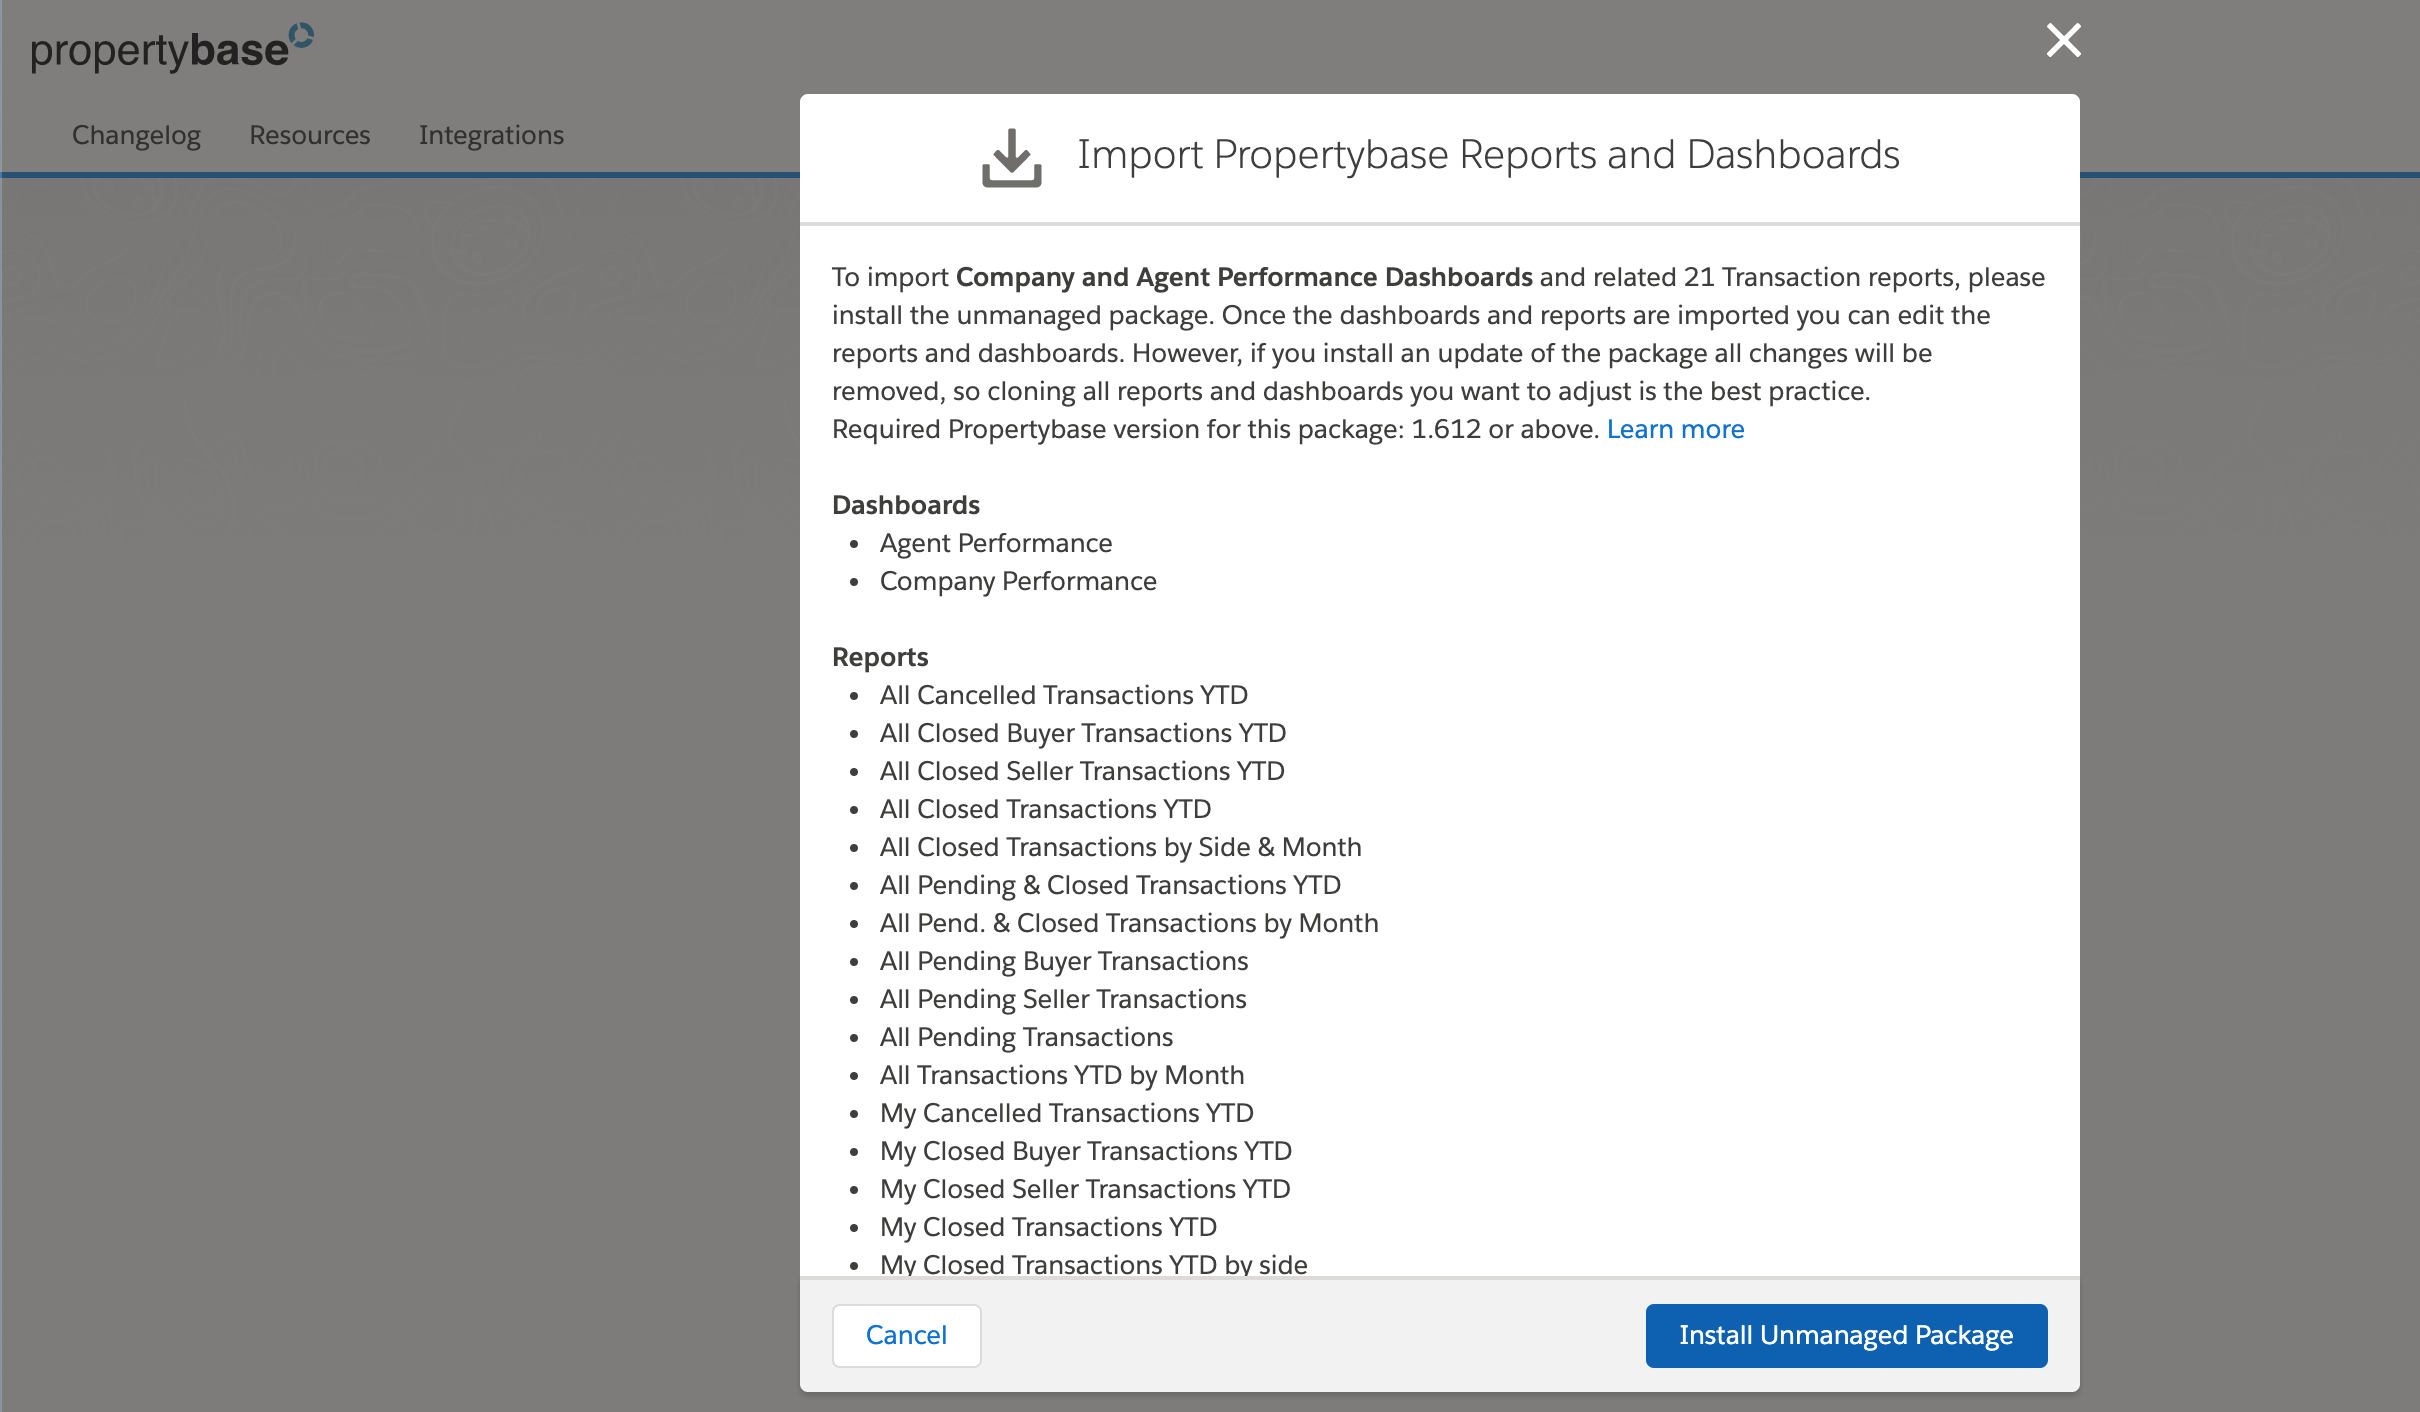Open the Changelog menu item
This screenshot has width=2420, height=1412.
[x=135, y=135]
